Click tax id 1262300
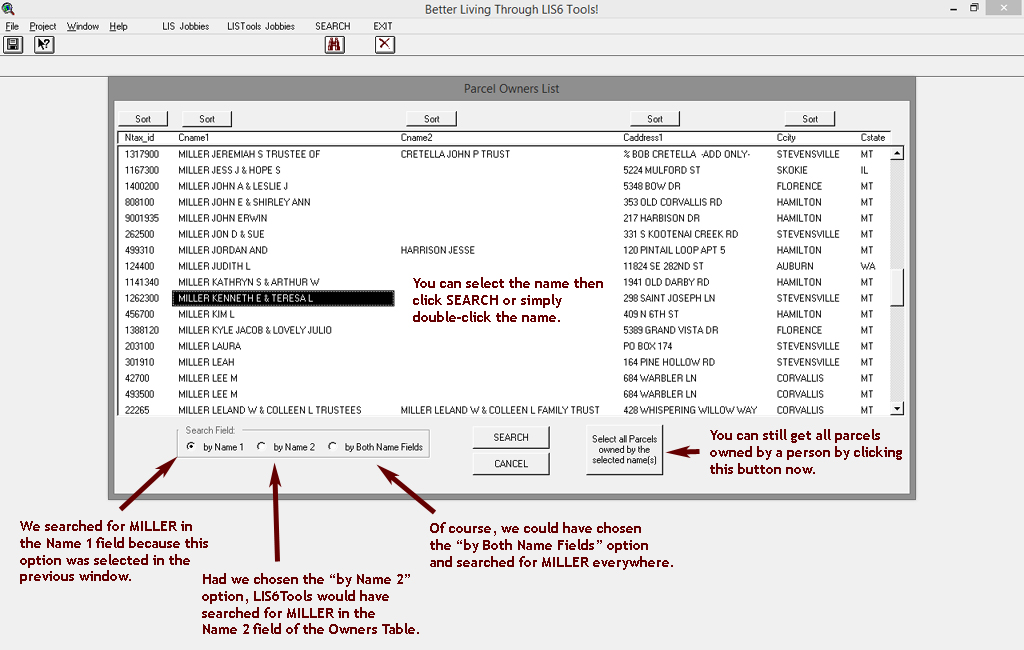The image size is (1024, 650). [142, 298]
